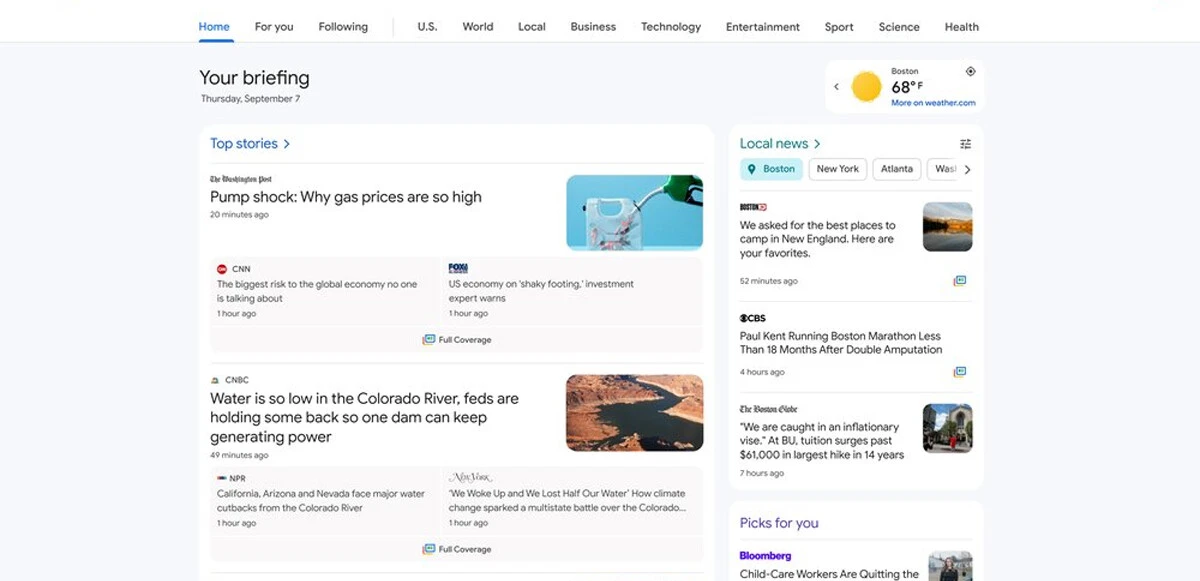
Task: Click the Colorado River story thumbnail
Action: [x=634, y=413]
